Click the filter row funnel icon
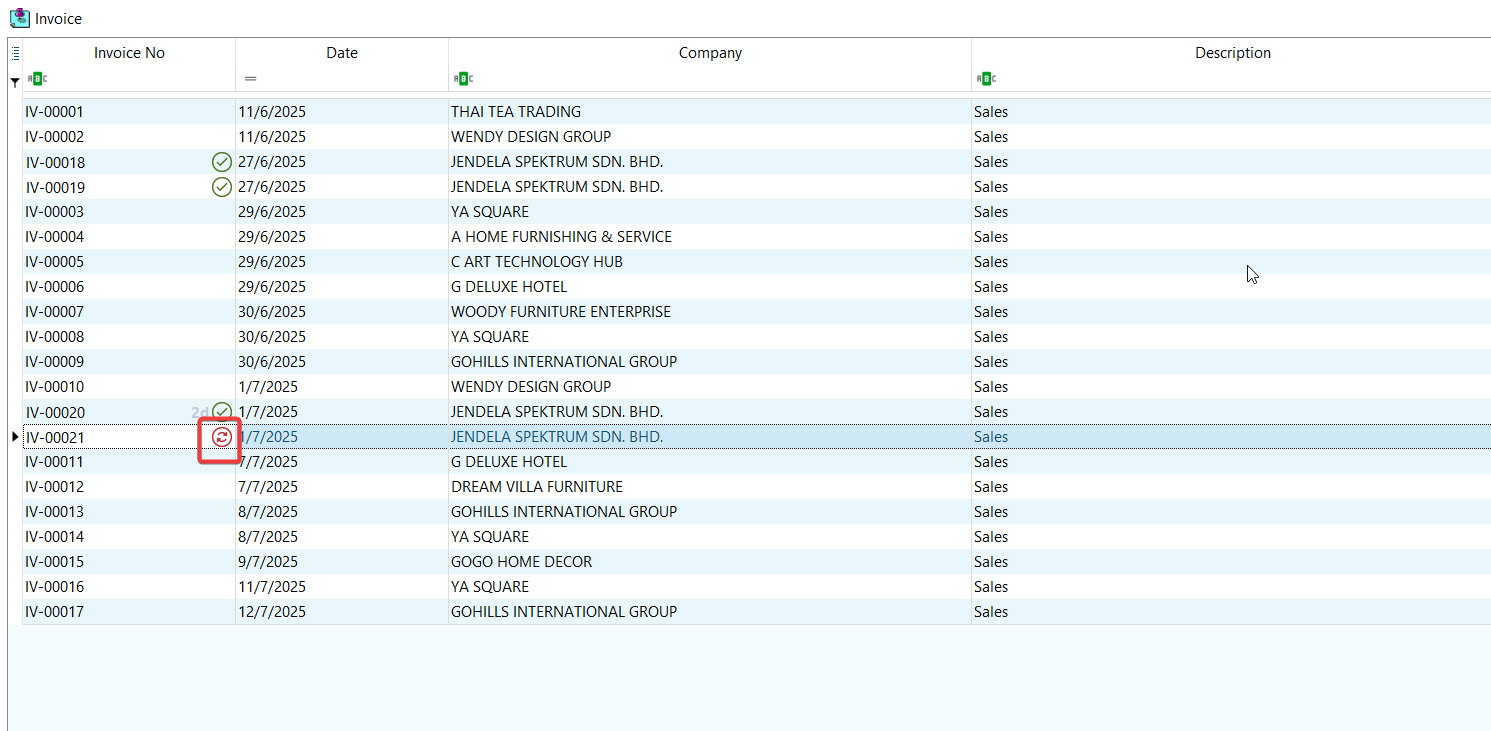The height and width of the screenshot is (731, 1491). (x=15, y=80)
